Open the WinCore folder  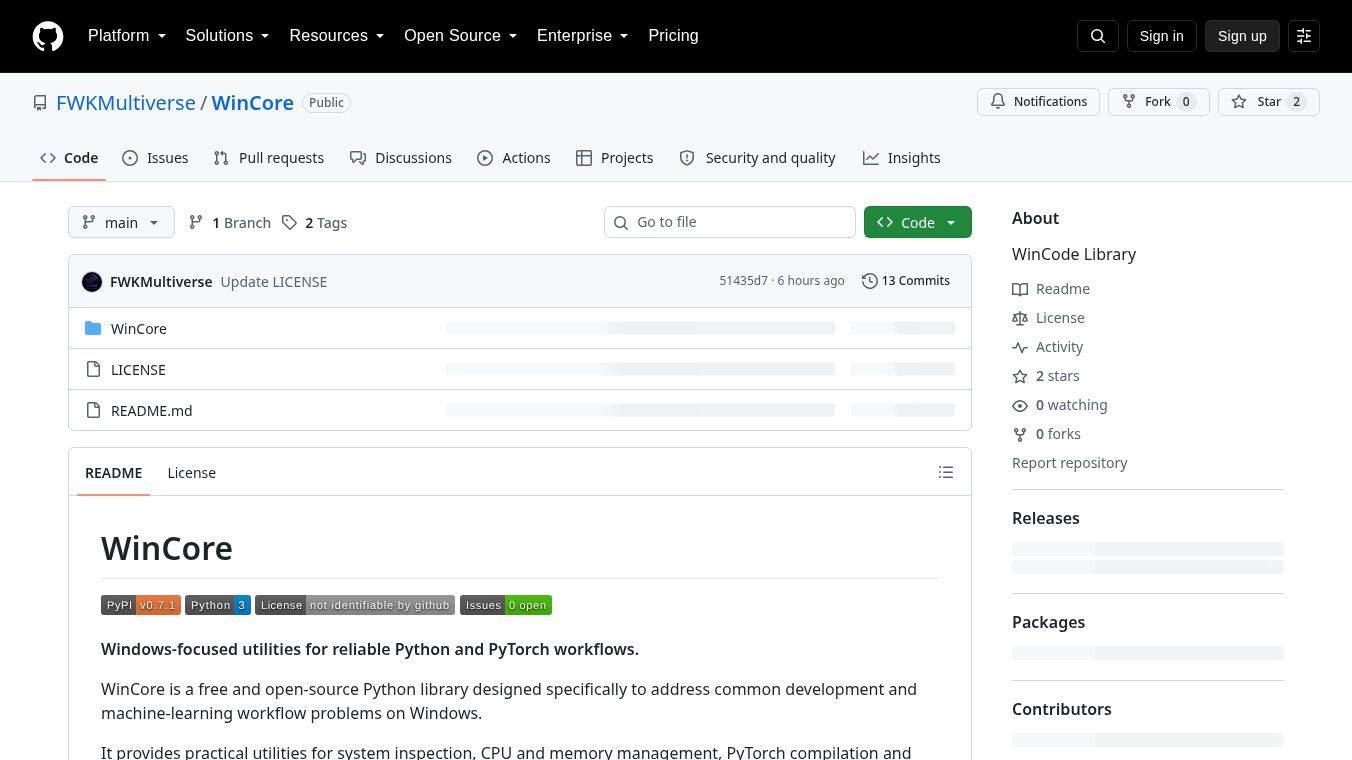click(139, 328)
